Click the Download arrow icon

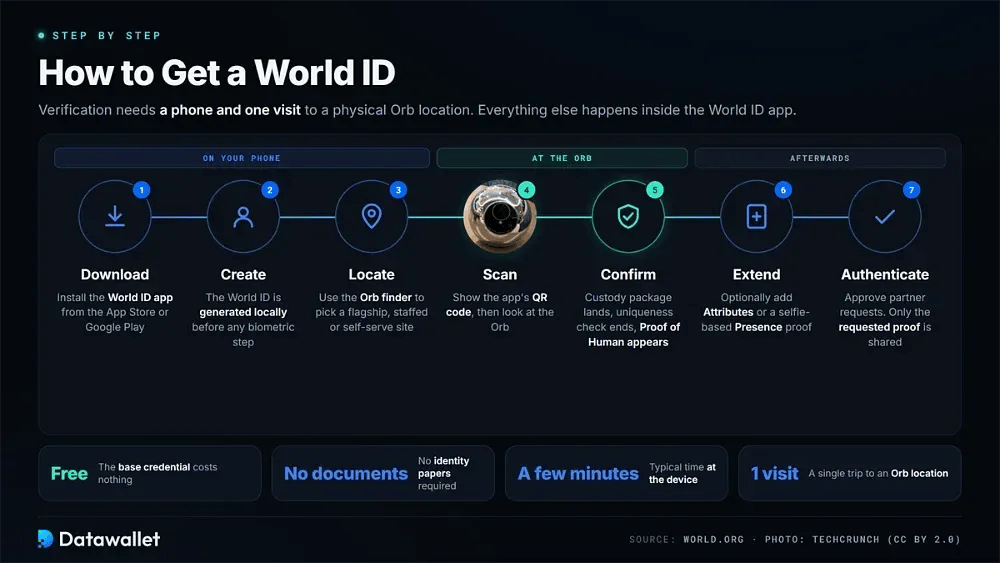point(115,216)
